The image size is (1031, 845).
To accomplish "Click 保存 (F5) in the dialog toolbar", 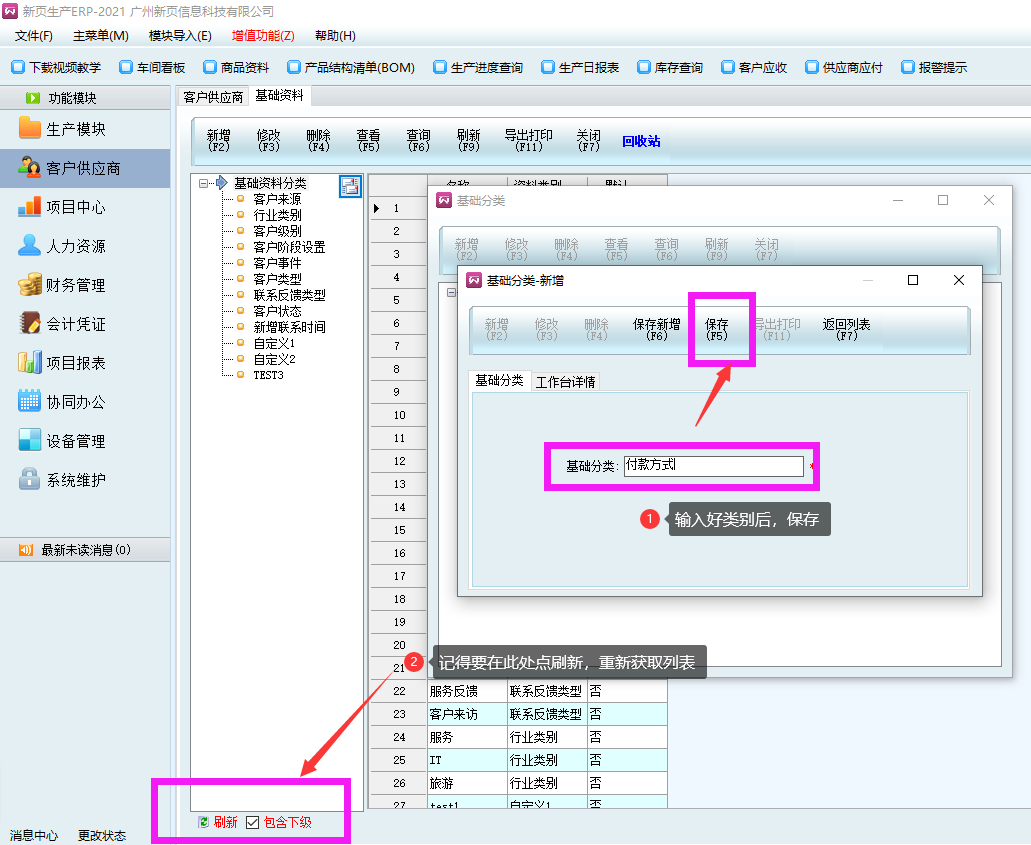I will (x=717, y=330).
